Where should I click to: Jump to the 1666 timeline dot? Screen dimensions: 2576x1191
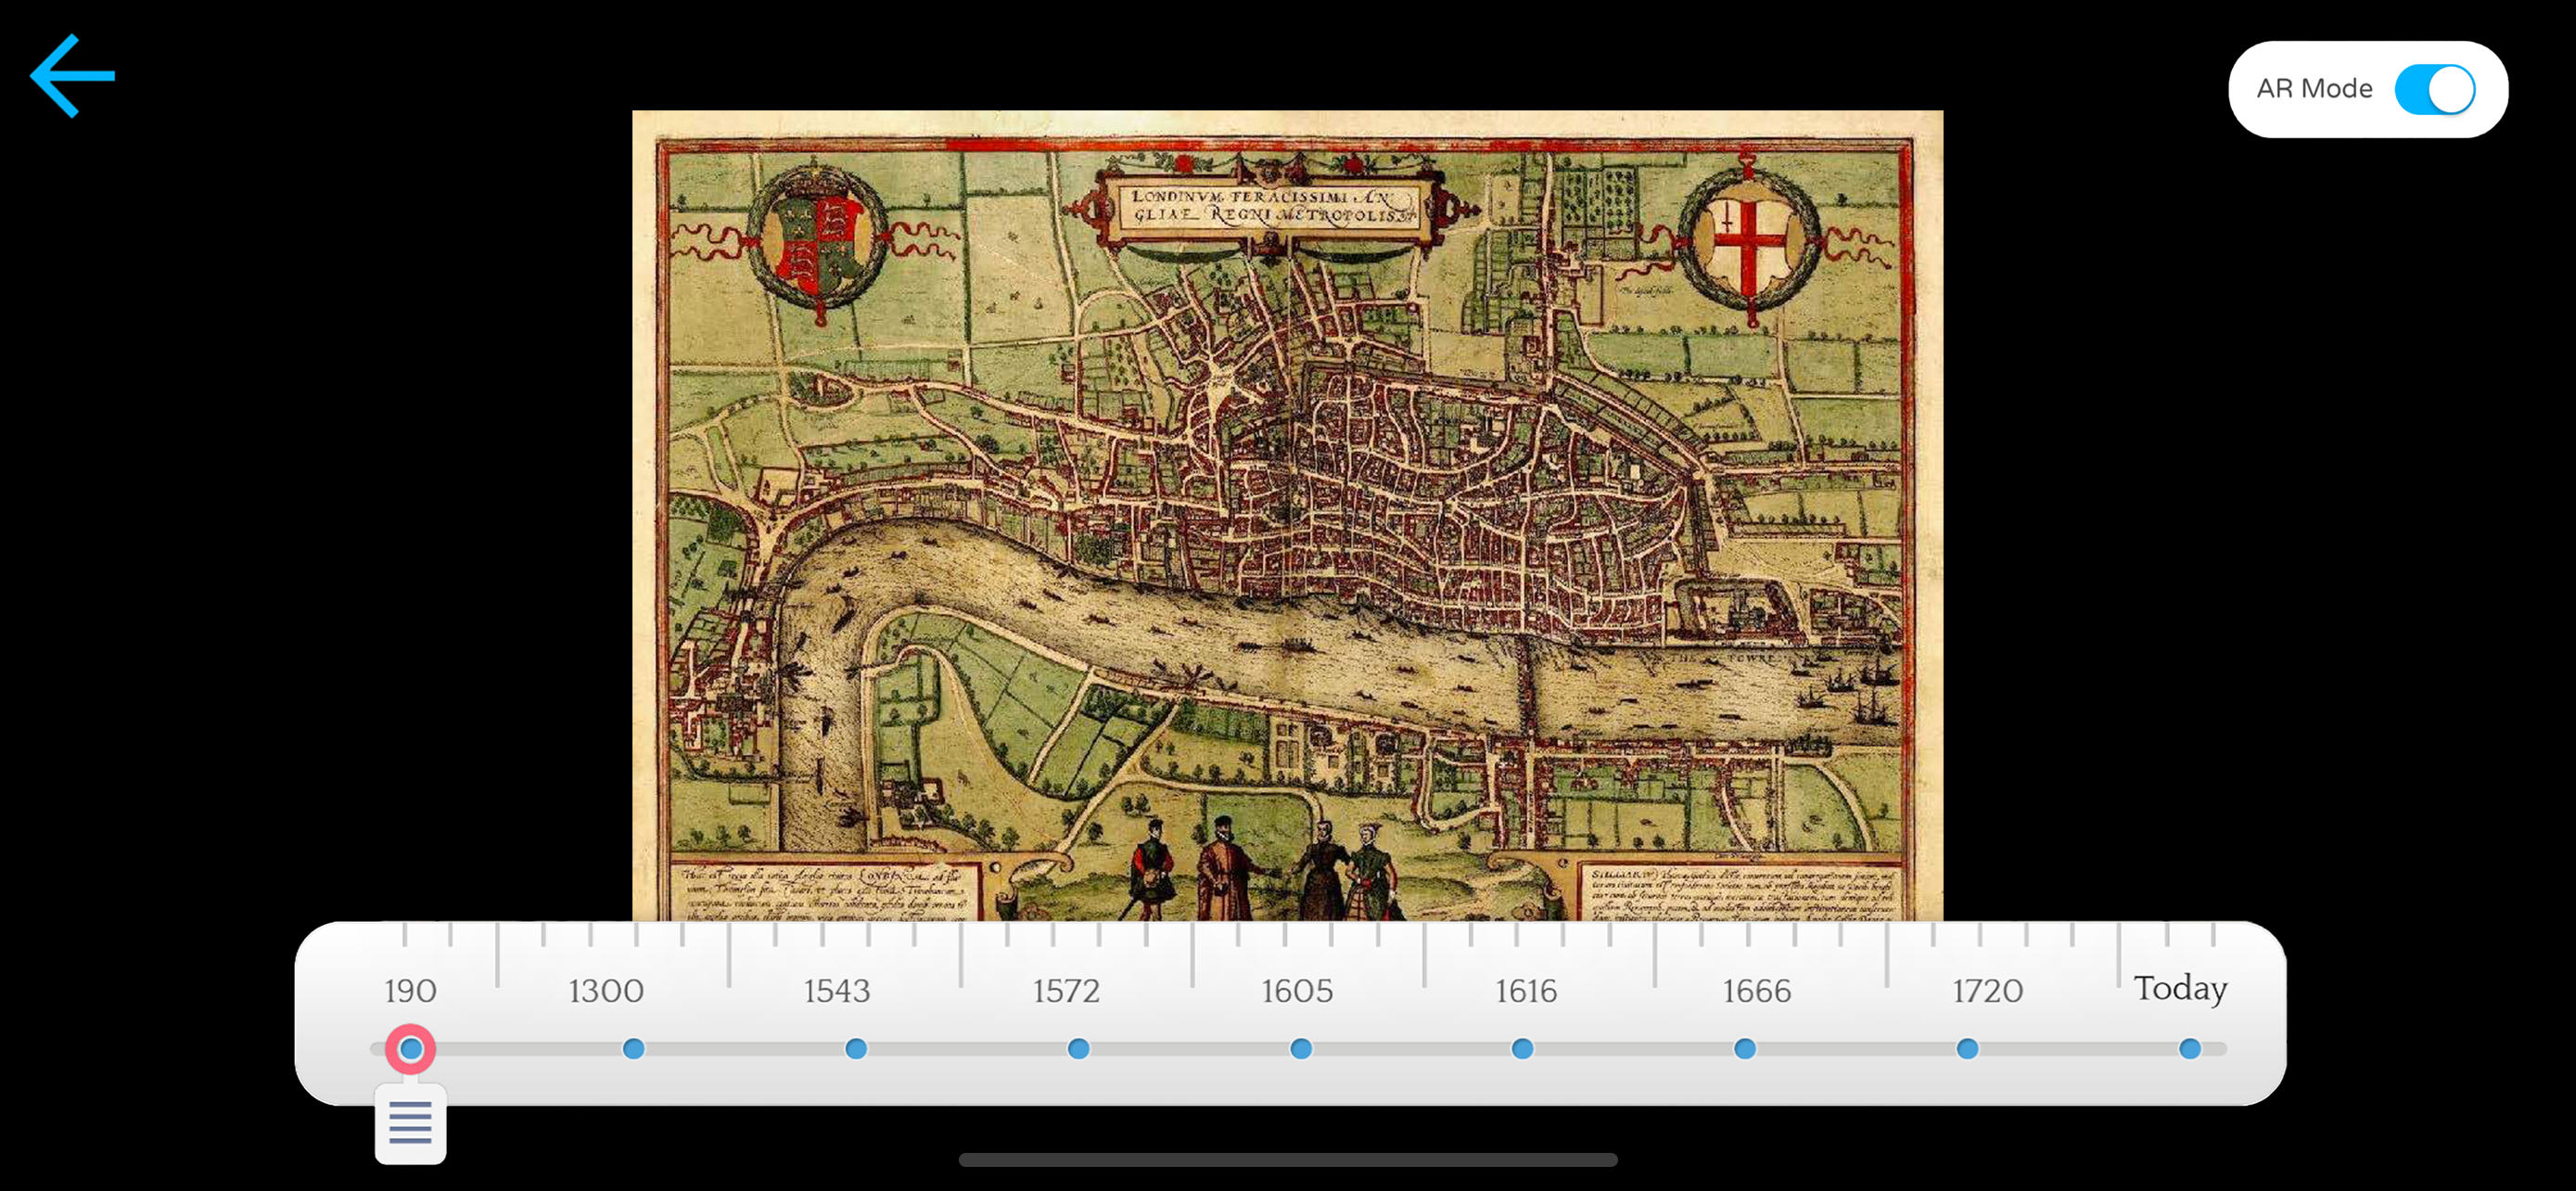tap(1744, 1049)
